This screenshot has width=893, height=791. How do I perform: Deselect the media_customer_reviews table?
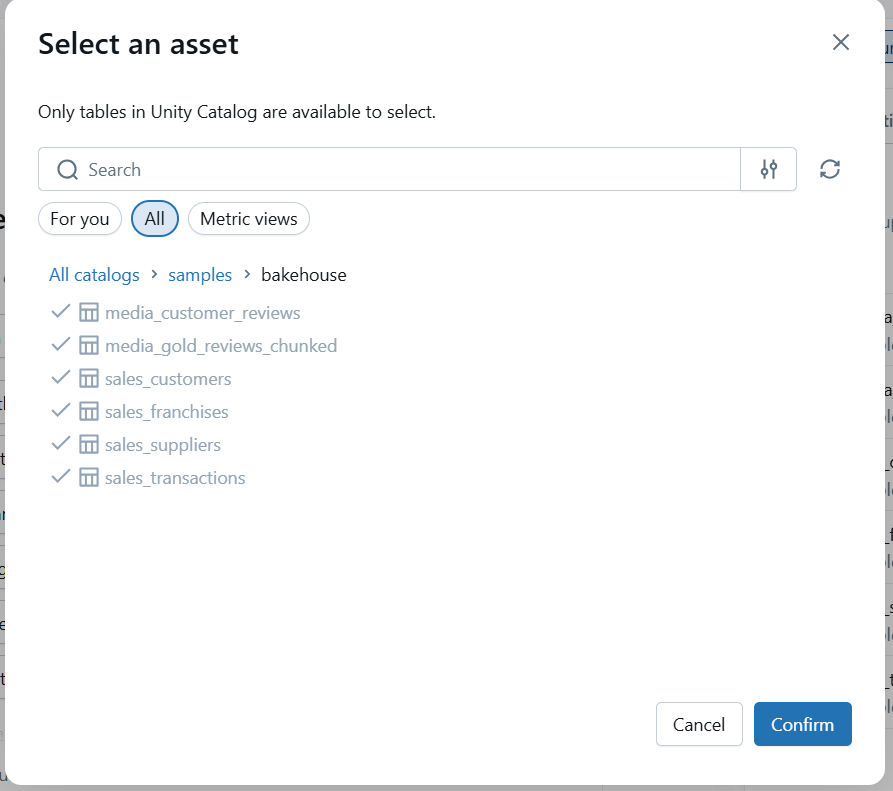[x=61, y=312]
